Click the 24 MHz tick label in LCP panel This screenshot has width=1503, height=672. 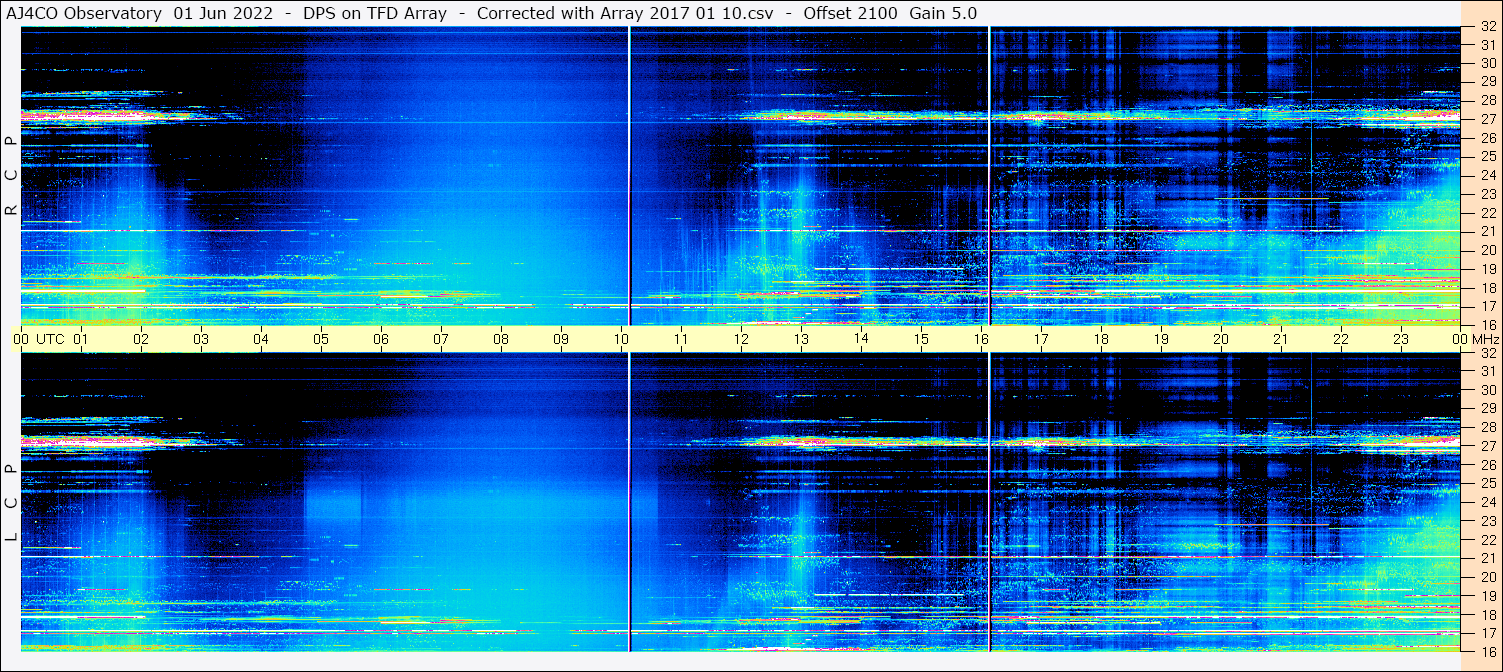pos(1488,502)
